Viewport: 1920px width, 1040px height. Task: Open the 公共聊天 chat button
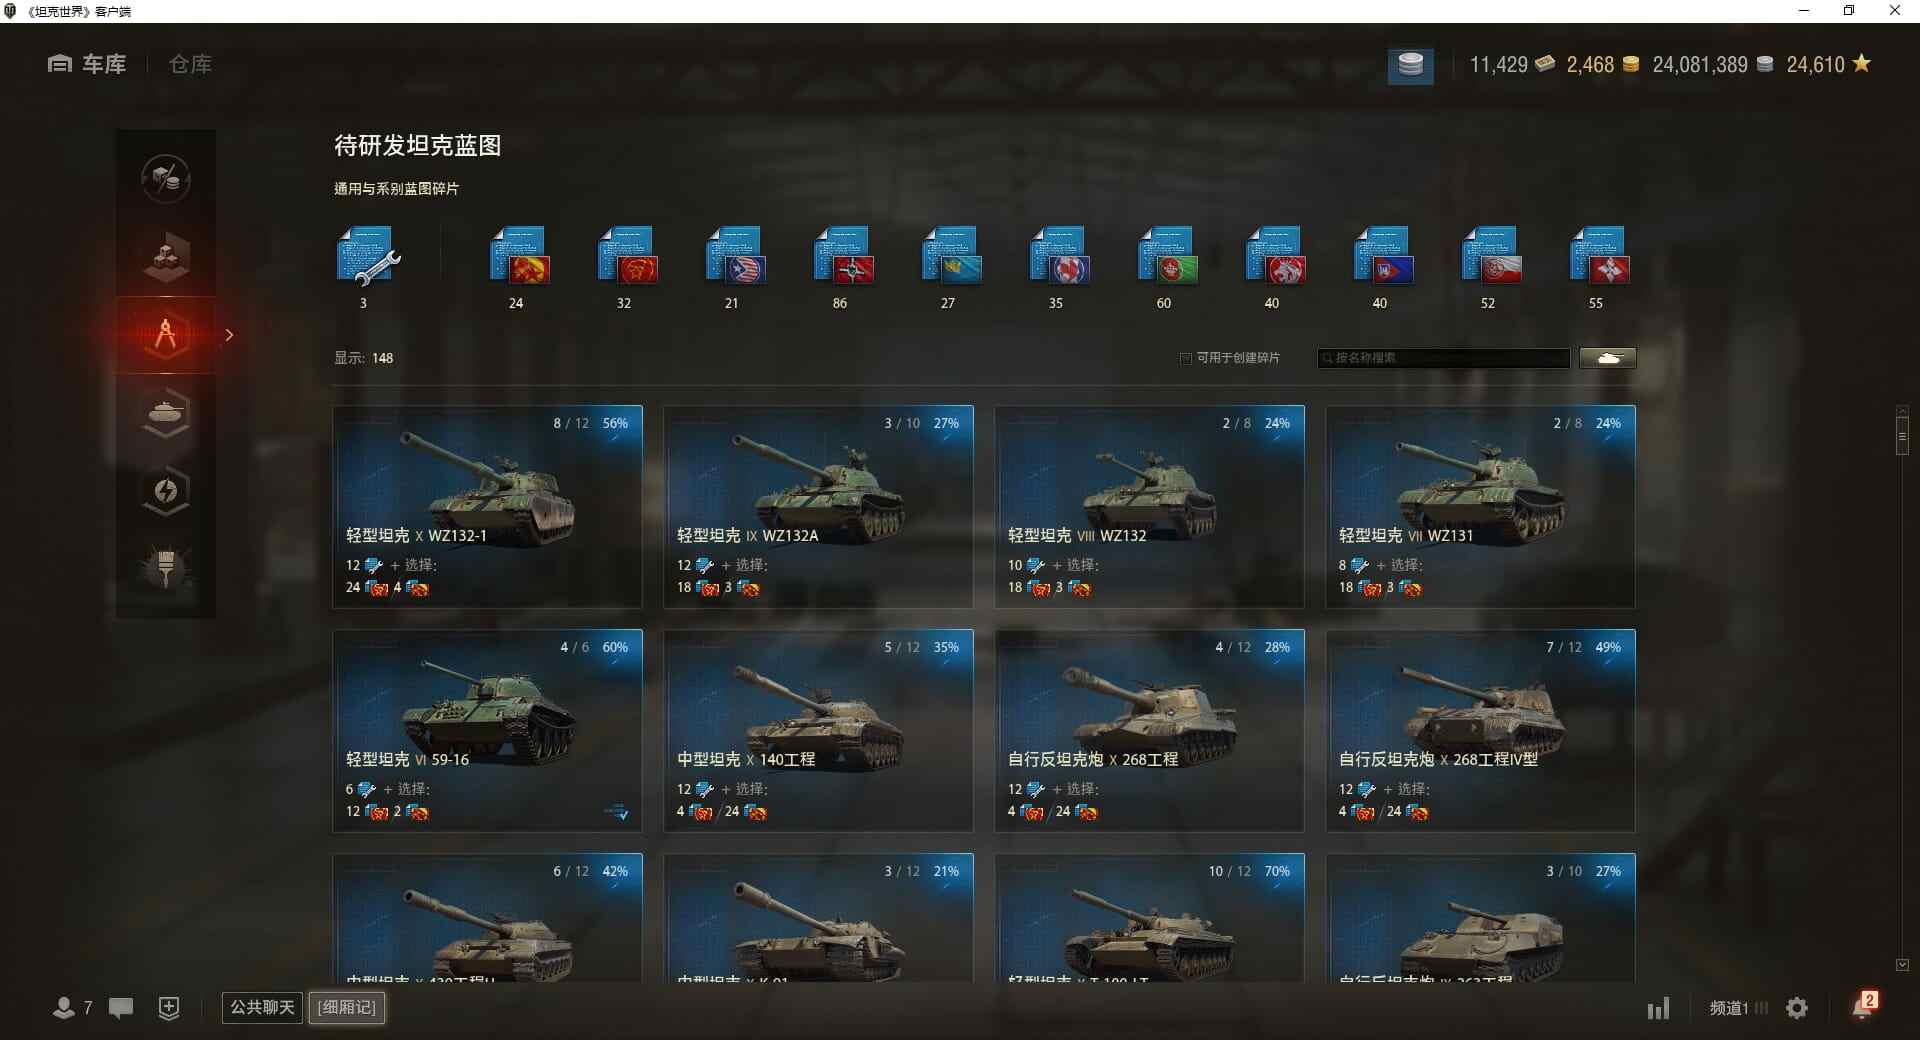[262, 1008]
